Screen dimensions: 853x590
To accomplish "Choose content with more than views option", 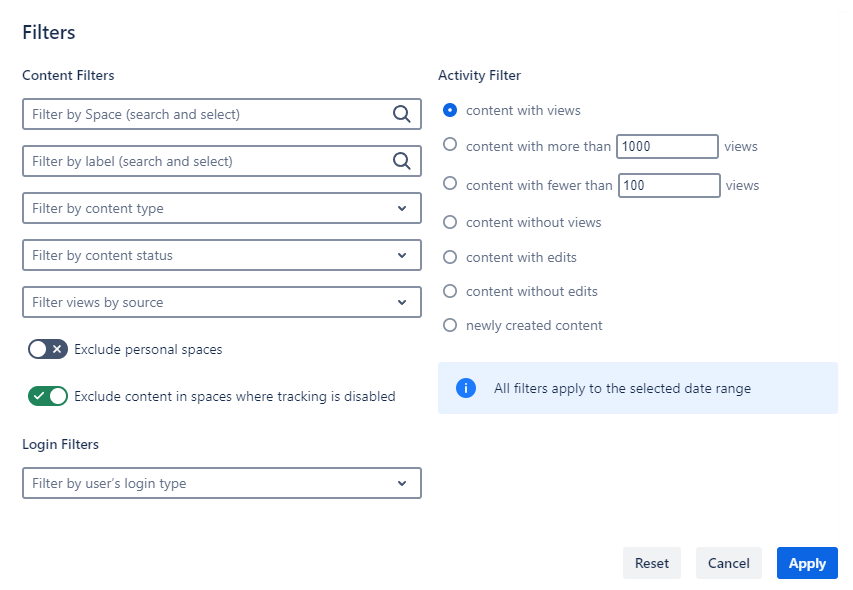I will point(450,145).
